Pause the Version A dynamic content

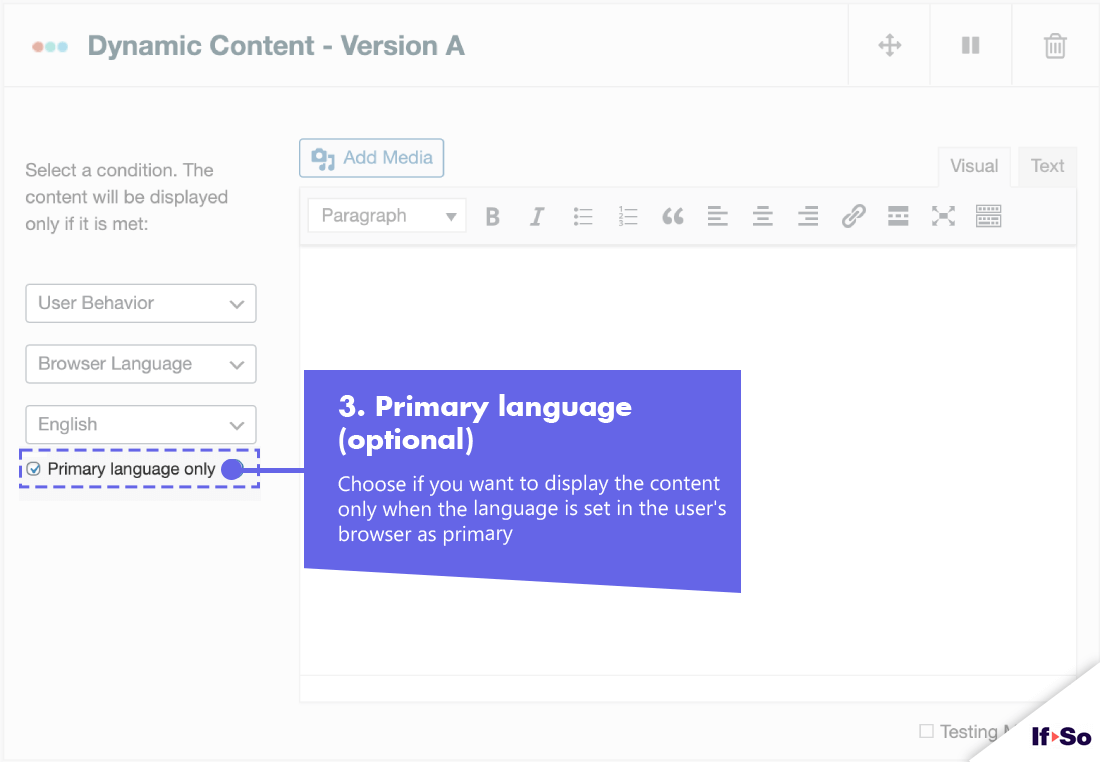[x=970, y=45]
